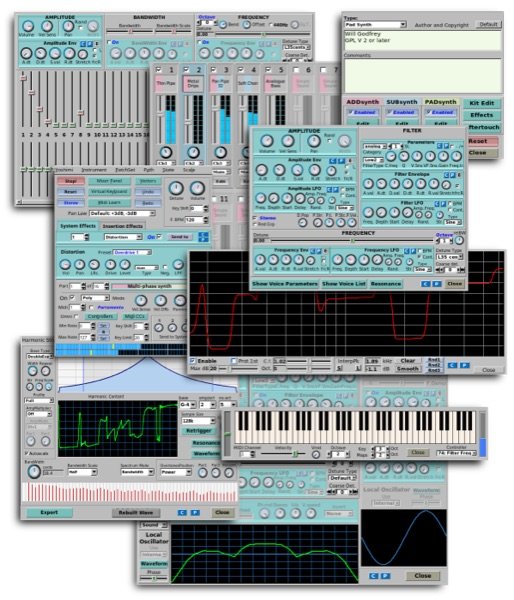Click the paste P icon below the sine oscillator
514x600 pixels.
point(386,576)
